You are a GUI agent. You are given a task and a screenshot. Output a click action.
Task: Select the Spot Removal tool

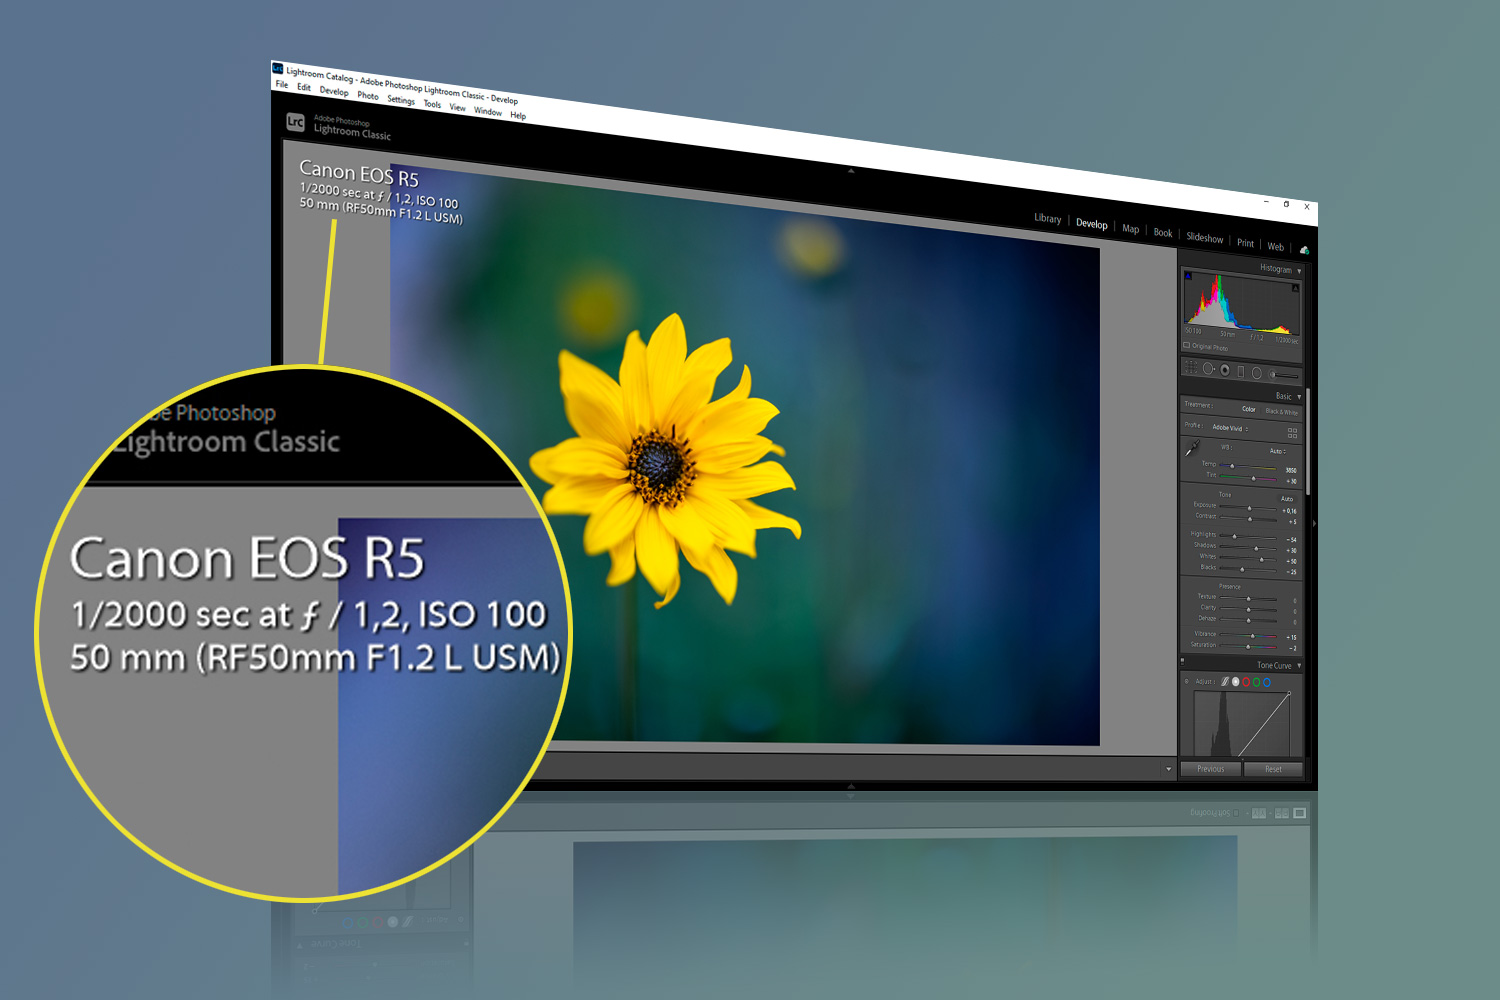(1210, 370)
